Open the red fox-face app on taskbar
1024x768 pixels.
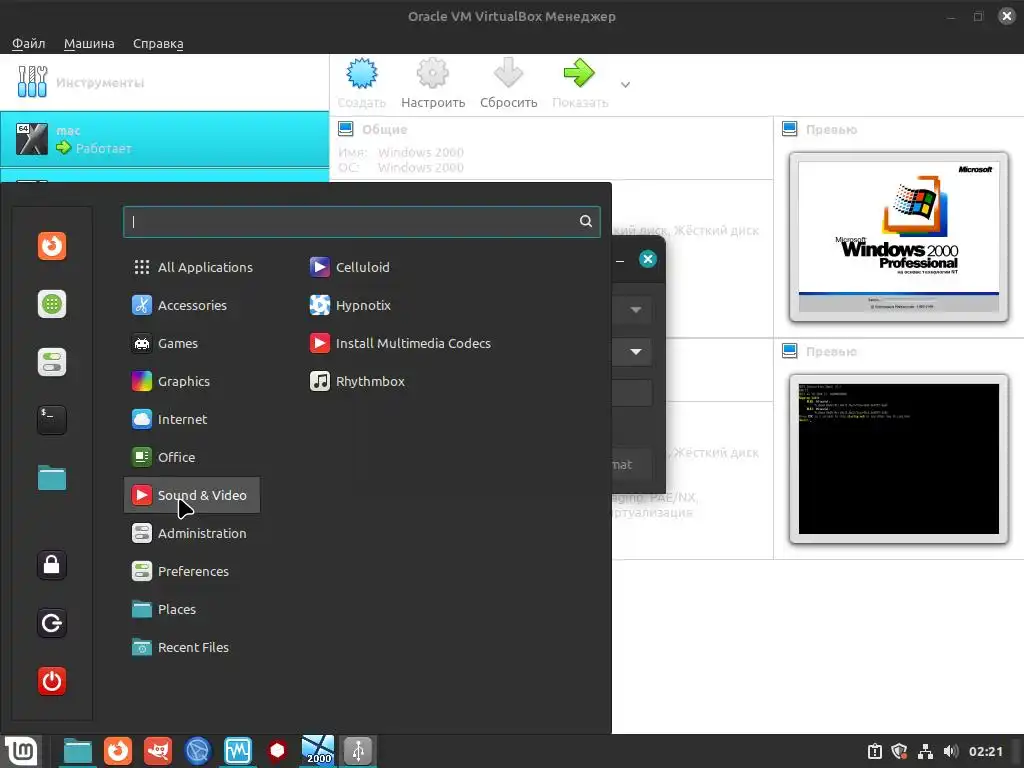tap(158, 751)
